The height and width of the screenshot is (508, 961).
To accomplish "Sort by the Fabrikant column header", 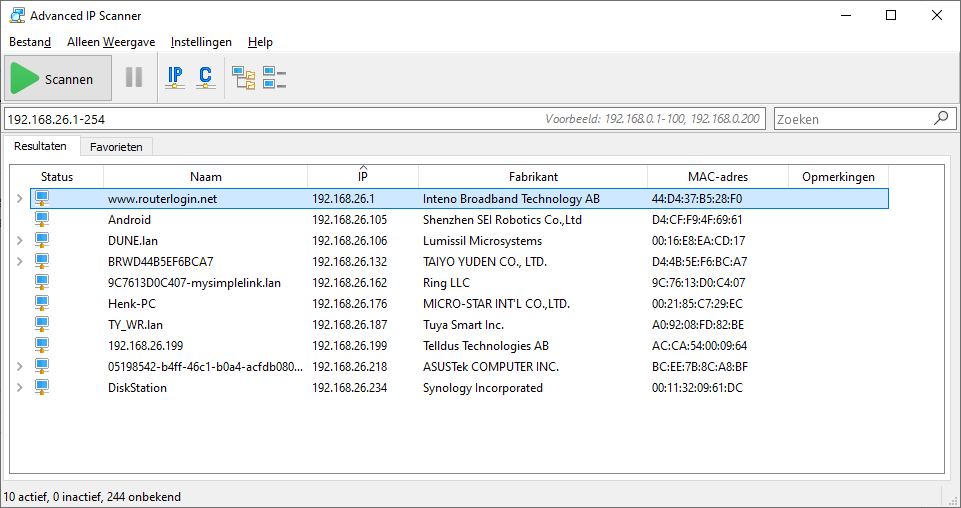I will (x=533, y=176).
